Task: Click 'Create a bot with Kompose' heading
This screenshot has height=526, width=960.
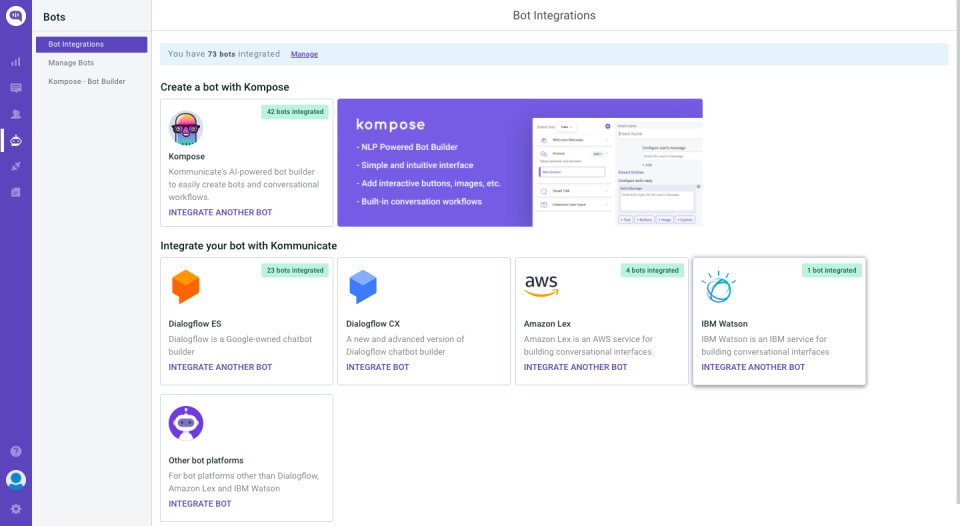Action: [x=225, y=87]
